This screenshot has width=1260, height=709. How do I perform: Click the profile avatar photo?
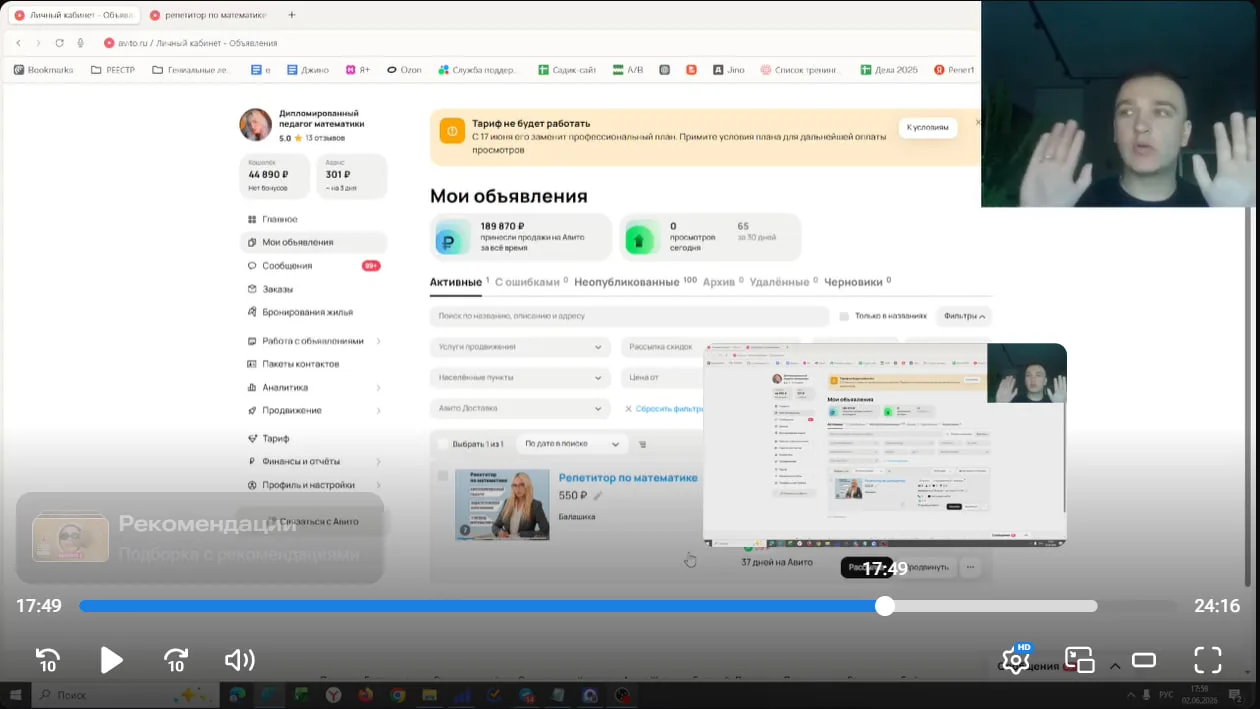coord(255,125)
